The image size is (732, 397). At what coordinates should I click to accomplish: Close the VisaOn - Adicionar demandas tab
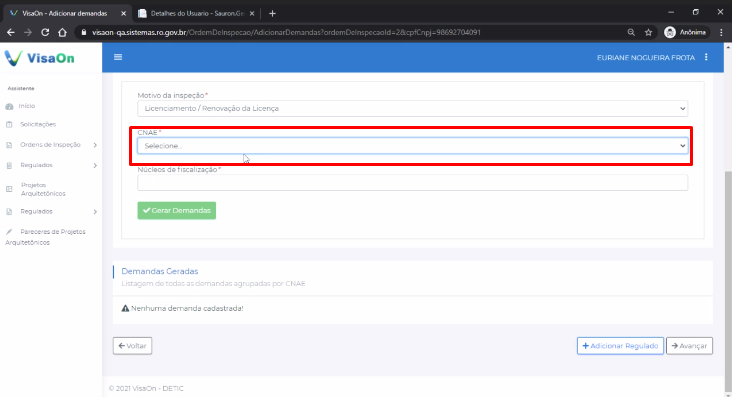pyautogui.click(x=123, y=14)
